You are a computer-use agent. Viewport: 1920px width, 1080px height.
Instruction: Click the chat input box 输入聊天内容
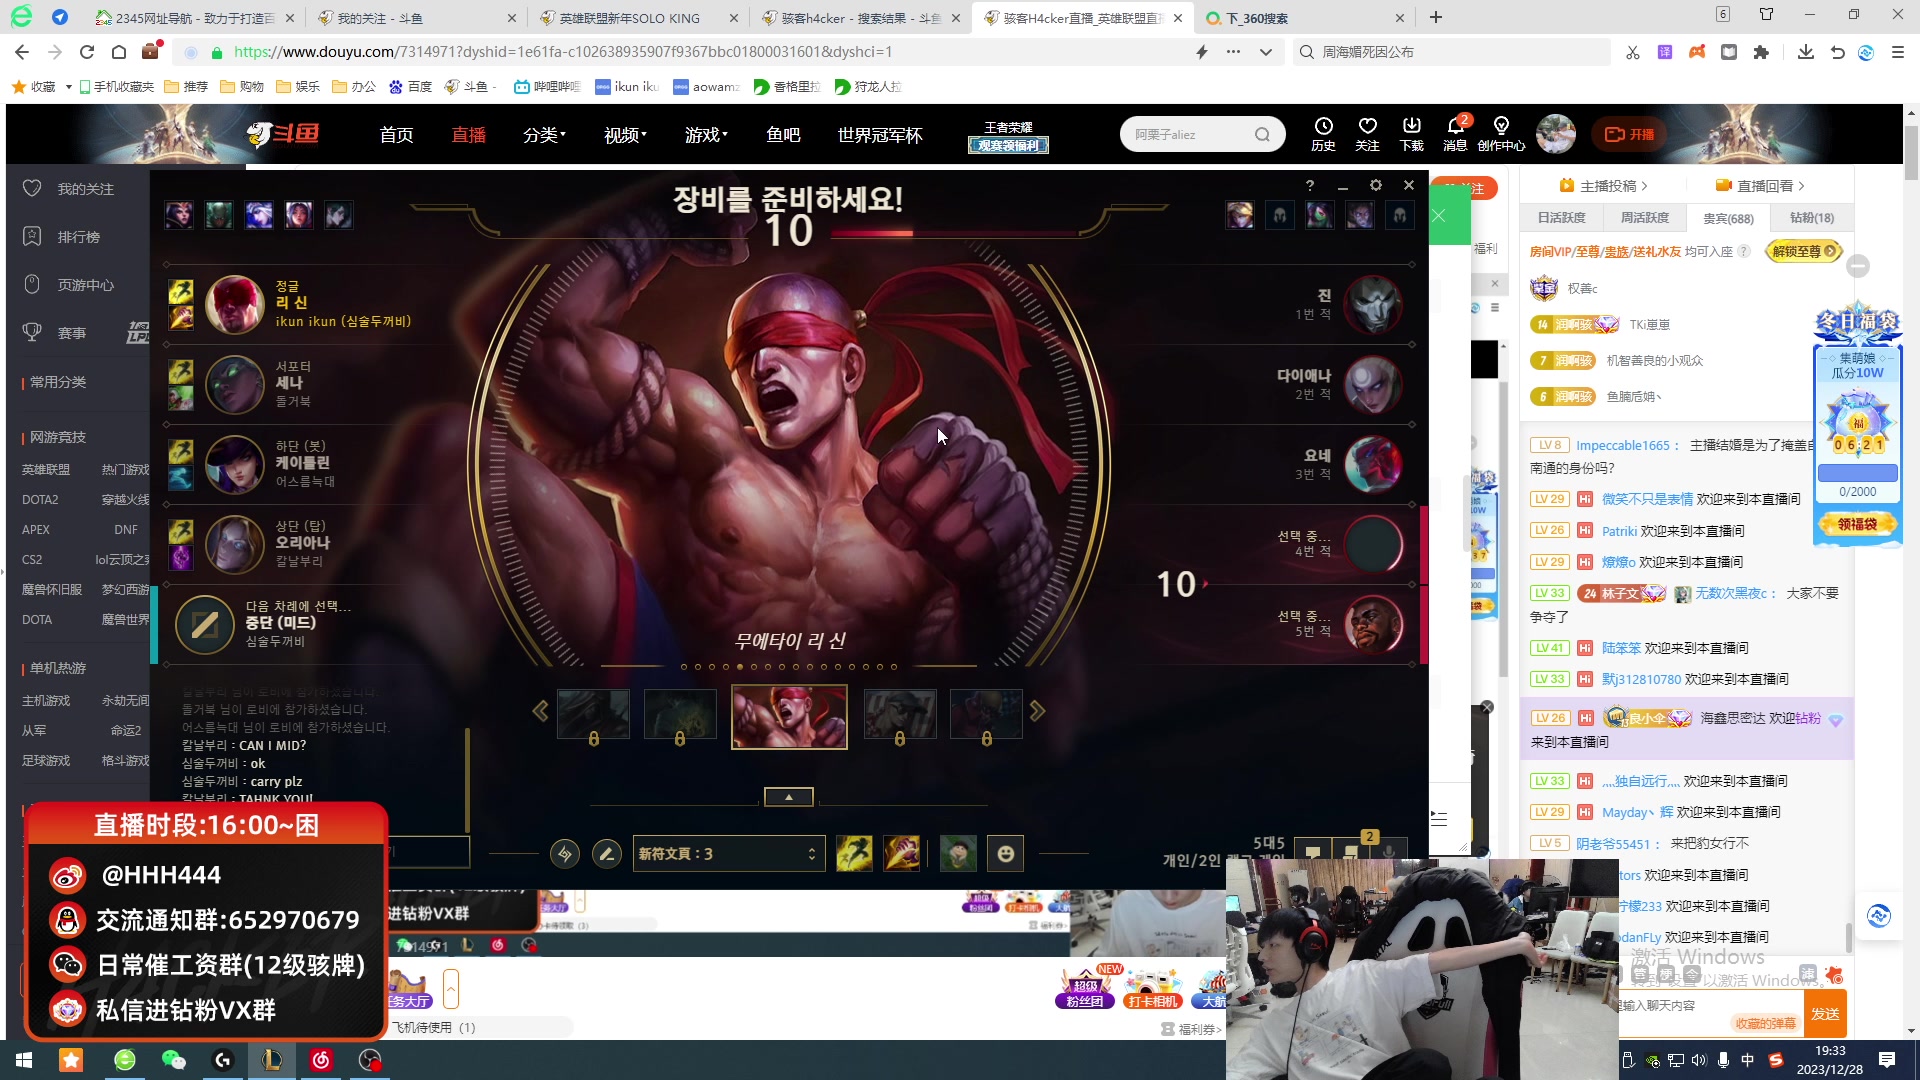pyautogui.click(x=1711, y=1006)
